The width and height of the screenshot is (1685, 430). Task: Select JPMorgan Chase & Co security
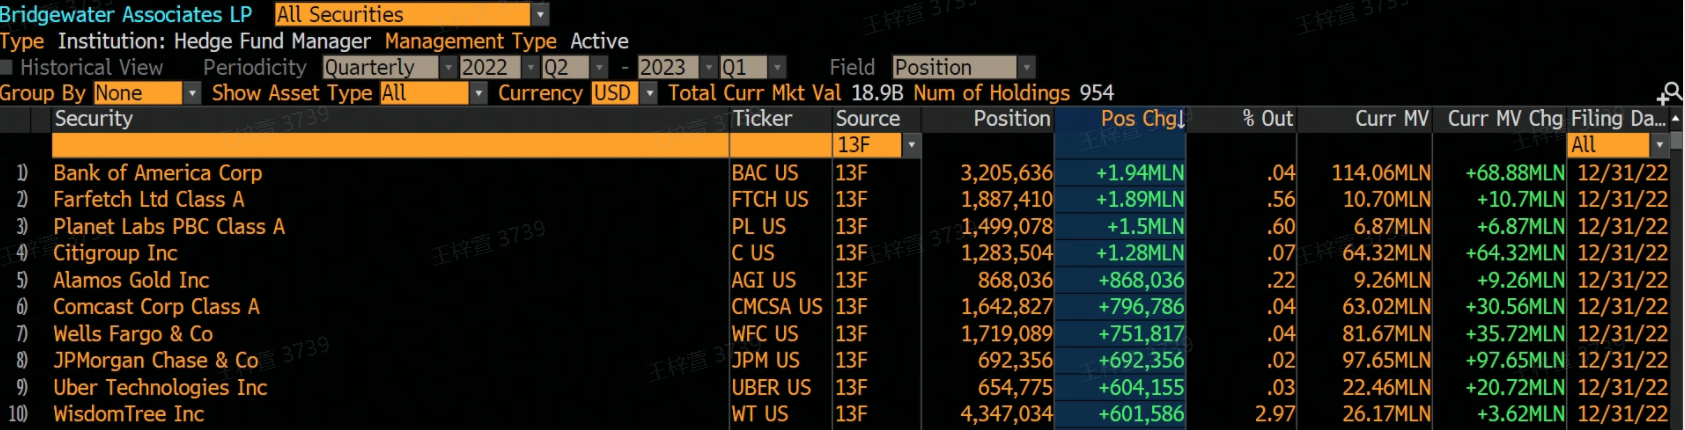156,361
